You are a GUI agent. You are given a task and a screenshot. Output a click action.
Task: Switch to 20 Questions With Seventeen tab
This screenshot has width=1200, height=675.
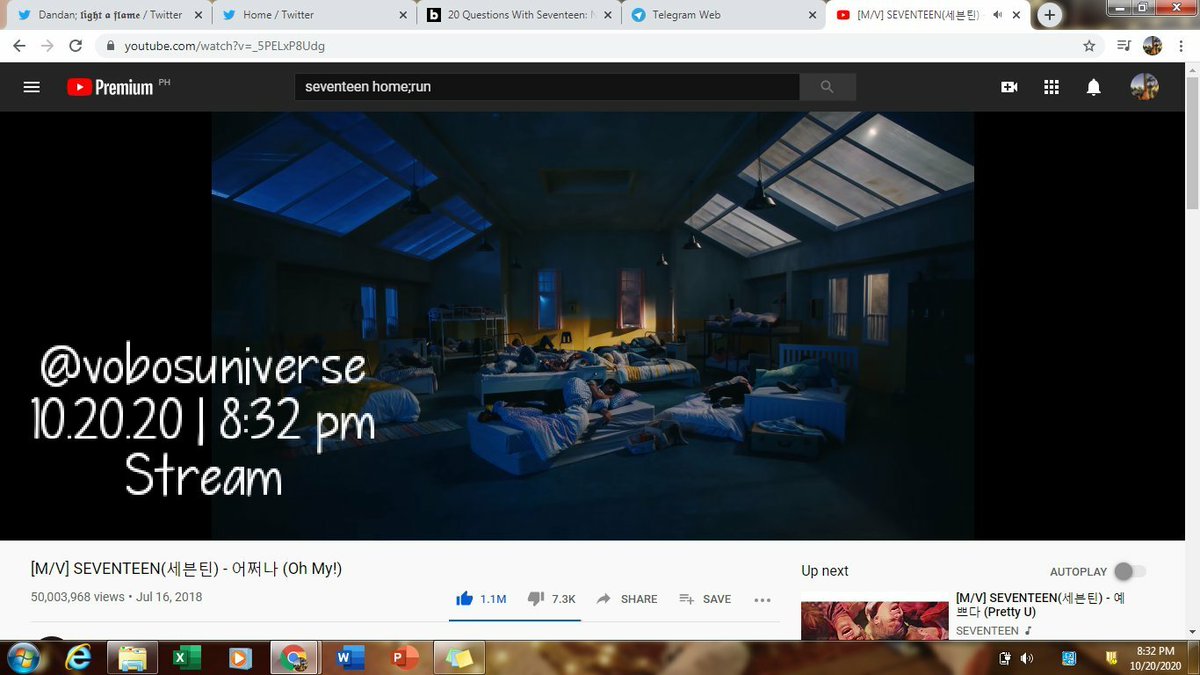coord(520,15)
